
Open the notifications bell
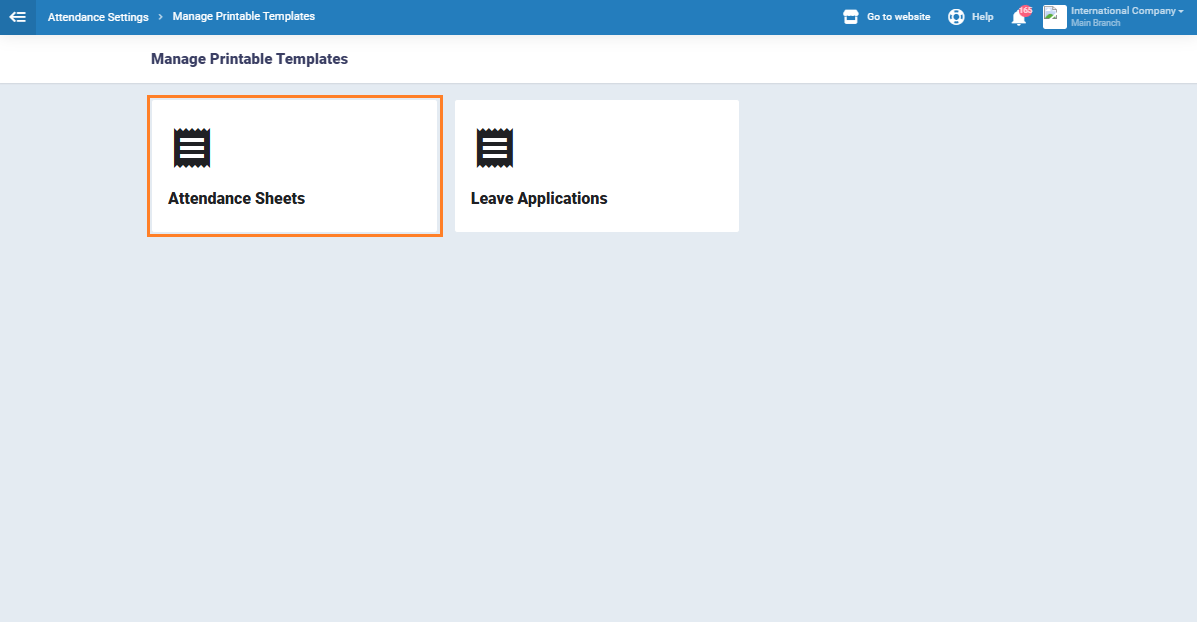click(x=1018, y=19)
